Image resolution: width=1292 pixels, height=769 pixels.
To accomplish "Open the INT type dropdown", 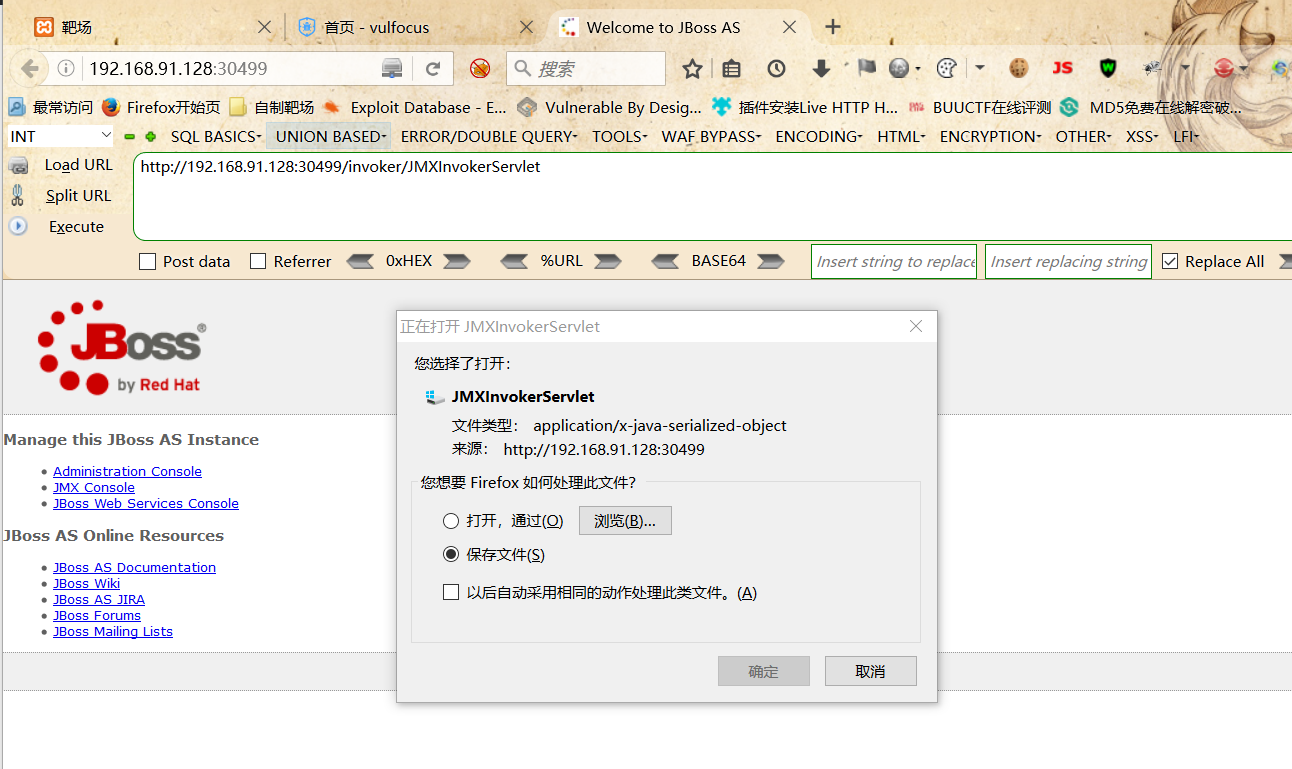I will point(61,136).
